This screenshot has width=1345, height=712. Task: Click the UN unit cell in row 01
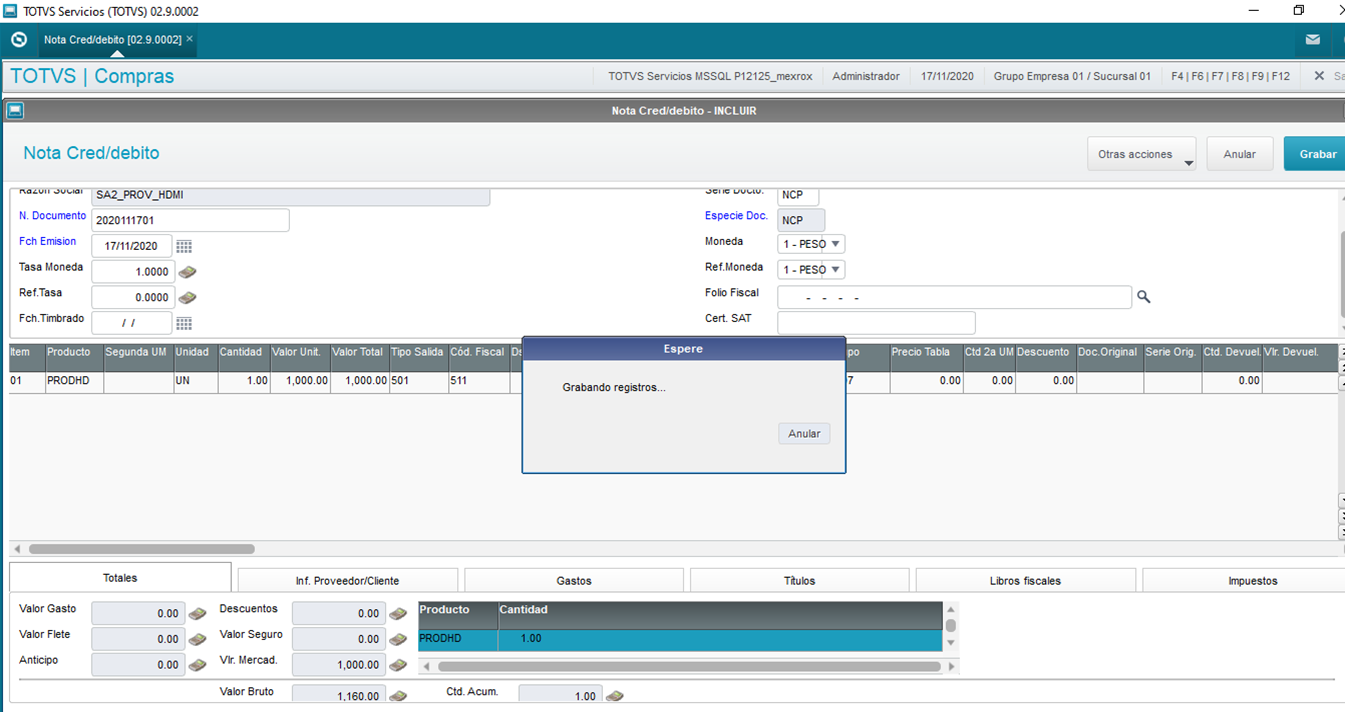point(196,381)
